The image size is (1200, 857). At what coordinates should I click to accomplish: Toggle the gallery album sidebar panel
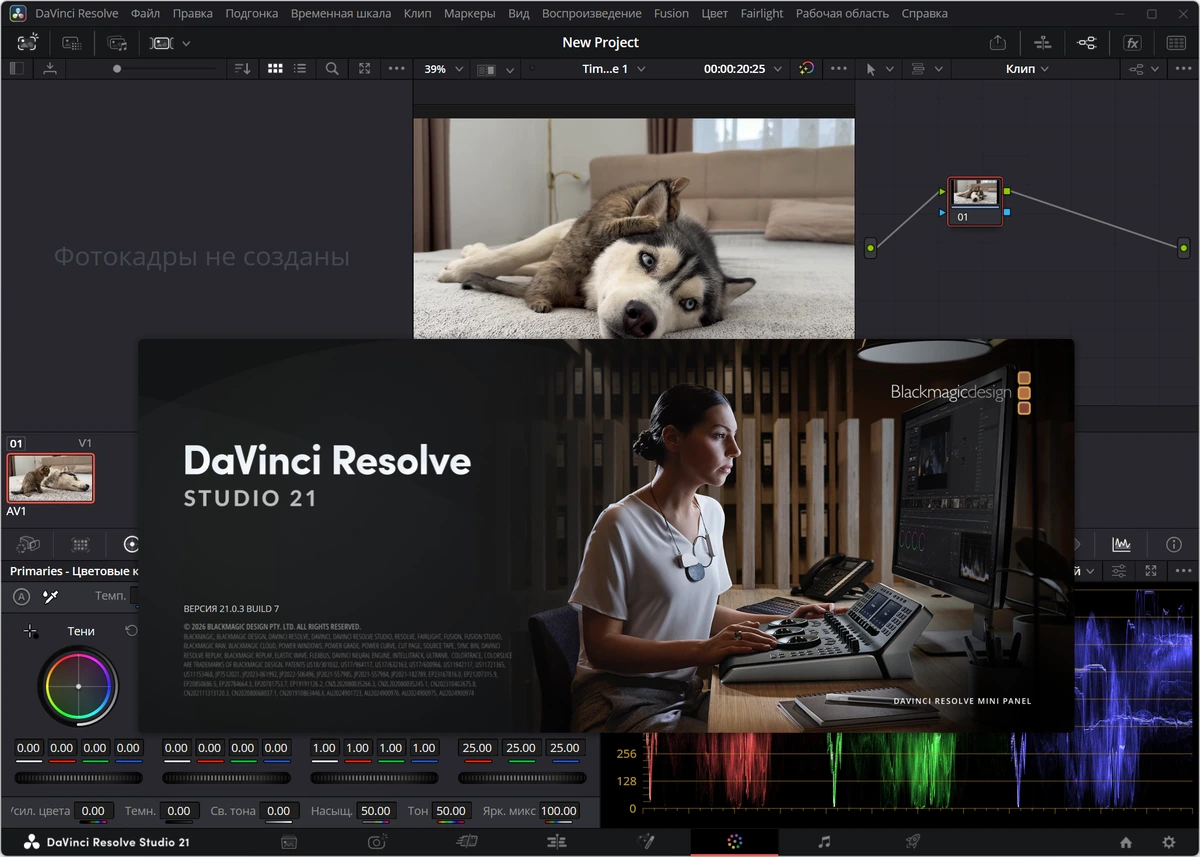coord(16,69)
